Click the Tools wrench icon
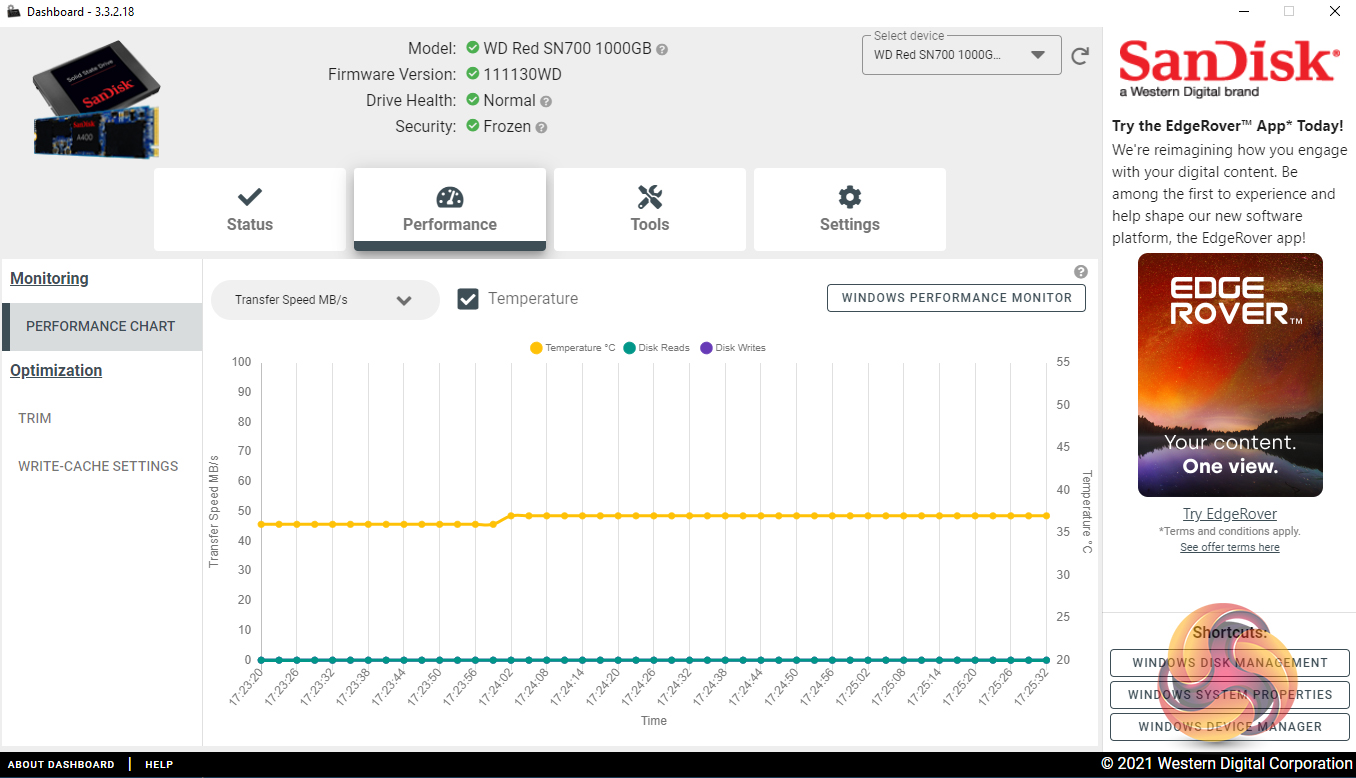The image size is (1356, 778). coord(649,196)
